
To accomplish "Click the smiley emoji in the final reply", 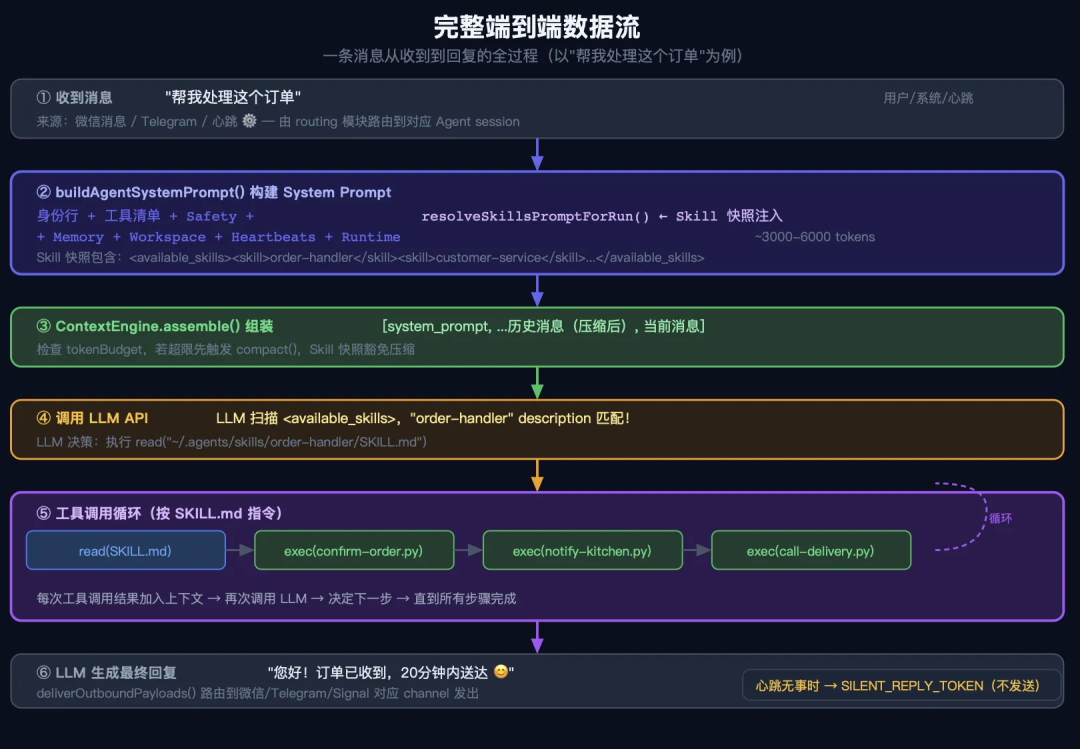I will pyautogui.click(x=501, y=671).
